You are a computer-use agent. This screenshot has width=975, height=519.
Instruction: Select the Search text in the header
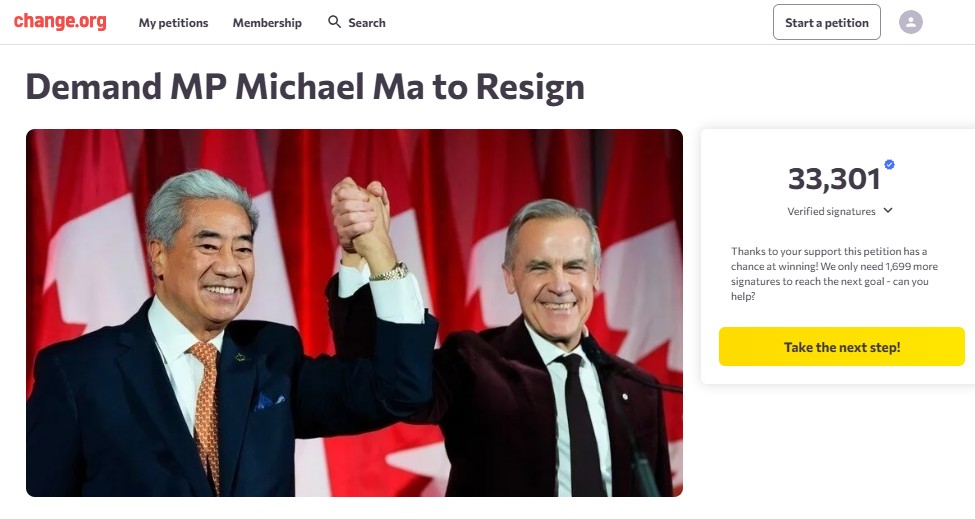pyautogui.click(x=367, y=23)
